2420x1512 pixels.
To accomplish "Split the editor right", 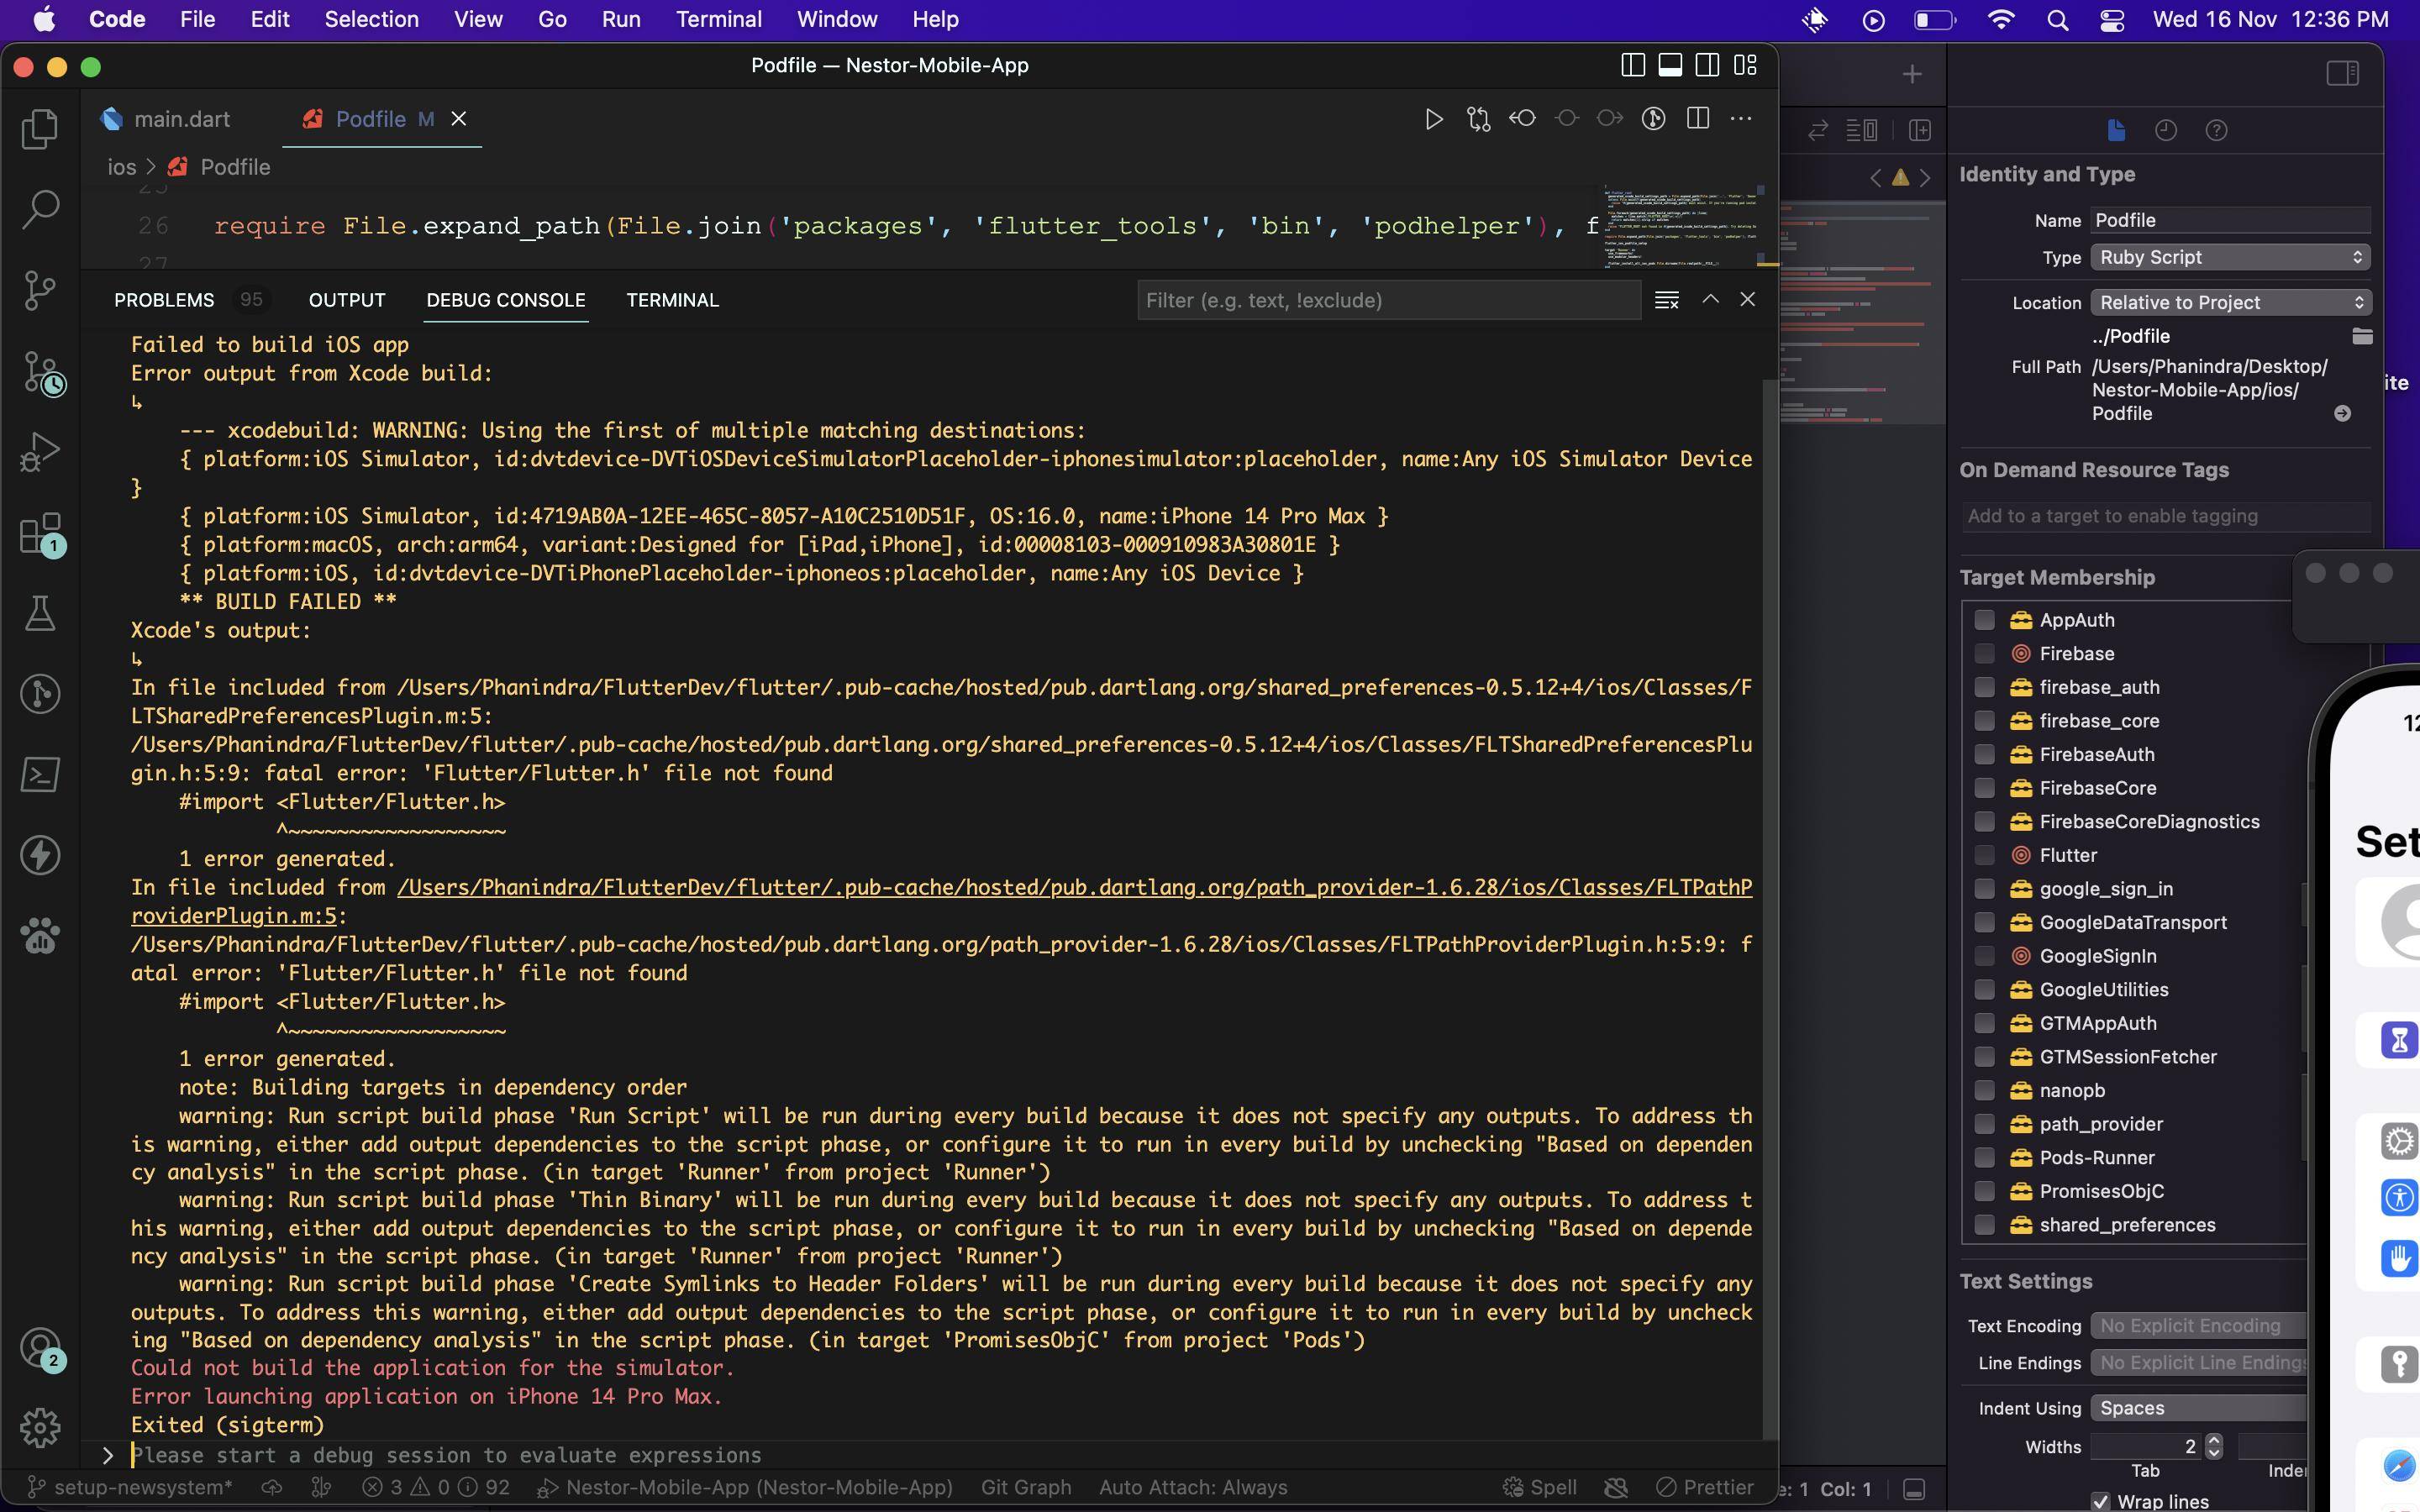I will 1697,119.
